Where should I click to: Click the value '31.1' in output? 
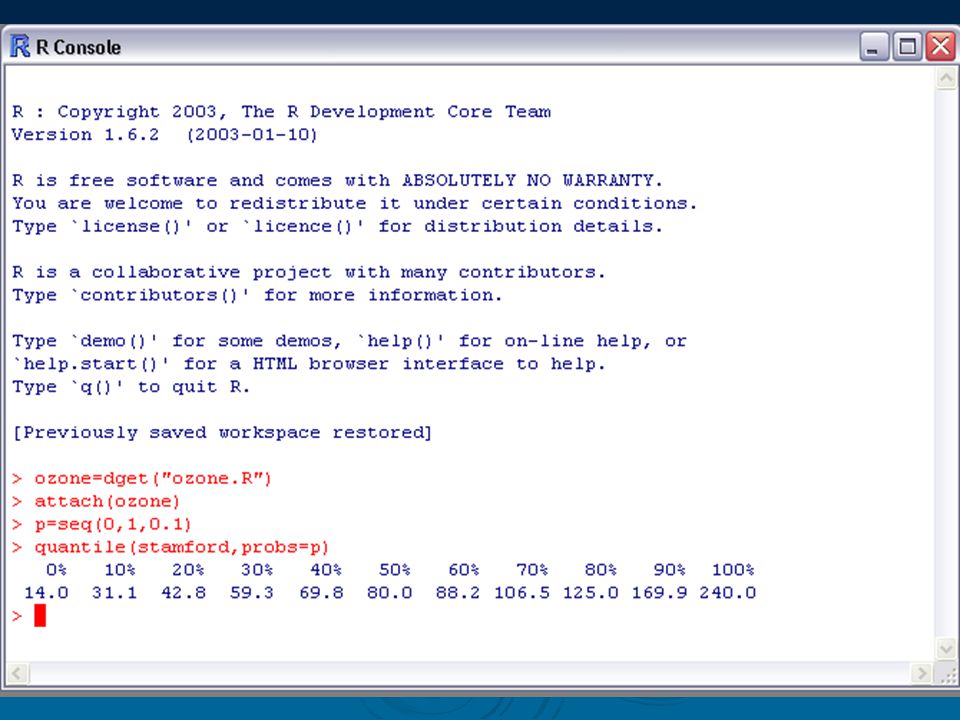(114, 593)
